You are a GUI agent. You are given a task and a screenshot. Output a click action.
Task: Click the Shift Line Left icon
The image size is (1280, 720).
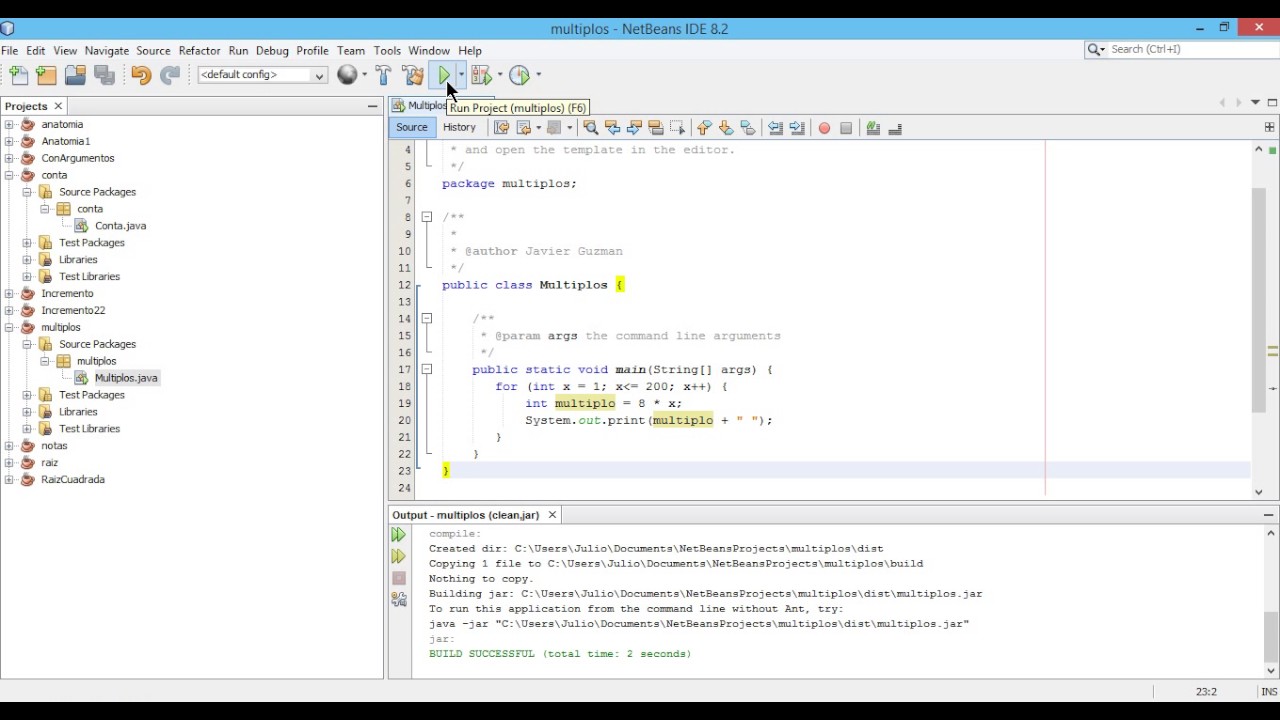[775, 128]
